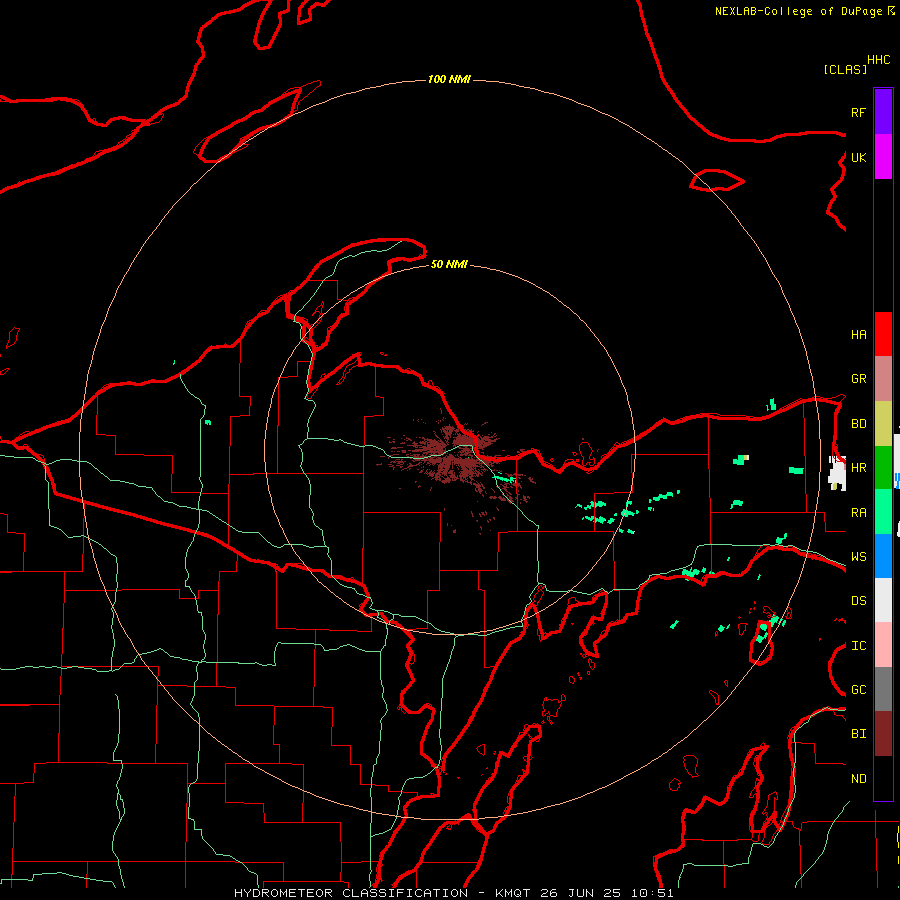900x900 pixels.
Task: Click the 10:51 timestamp
Action: [x=652, y=893]
